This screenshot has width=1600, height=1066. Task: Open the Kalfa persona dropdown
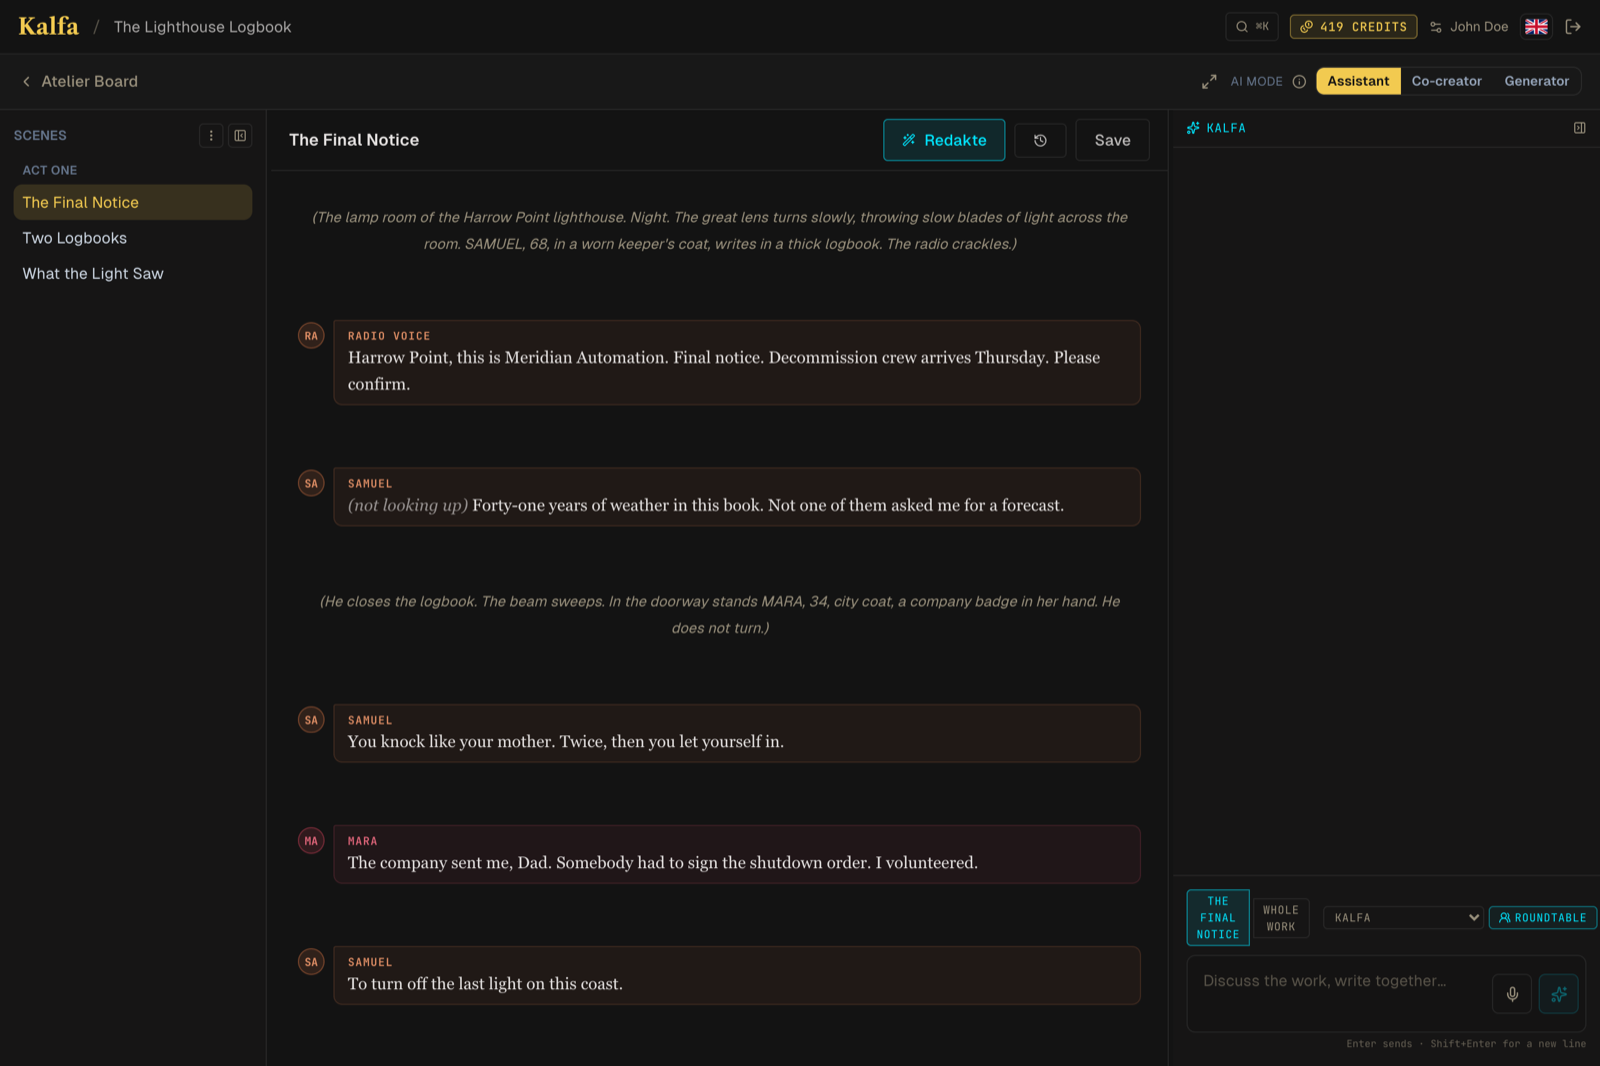click(1403, 918)
